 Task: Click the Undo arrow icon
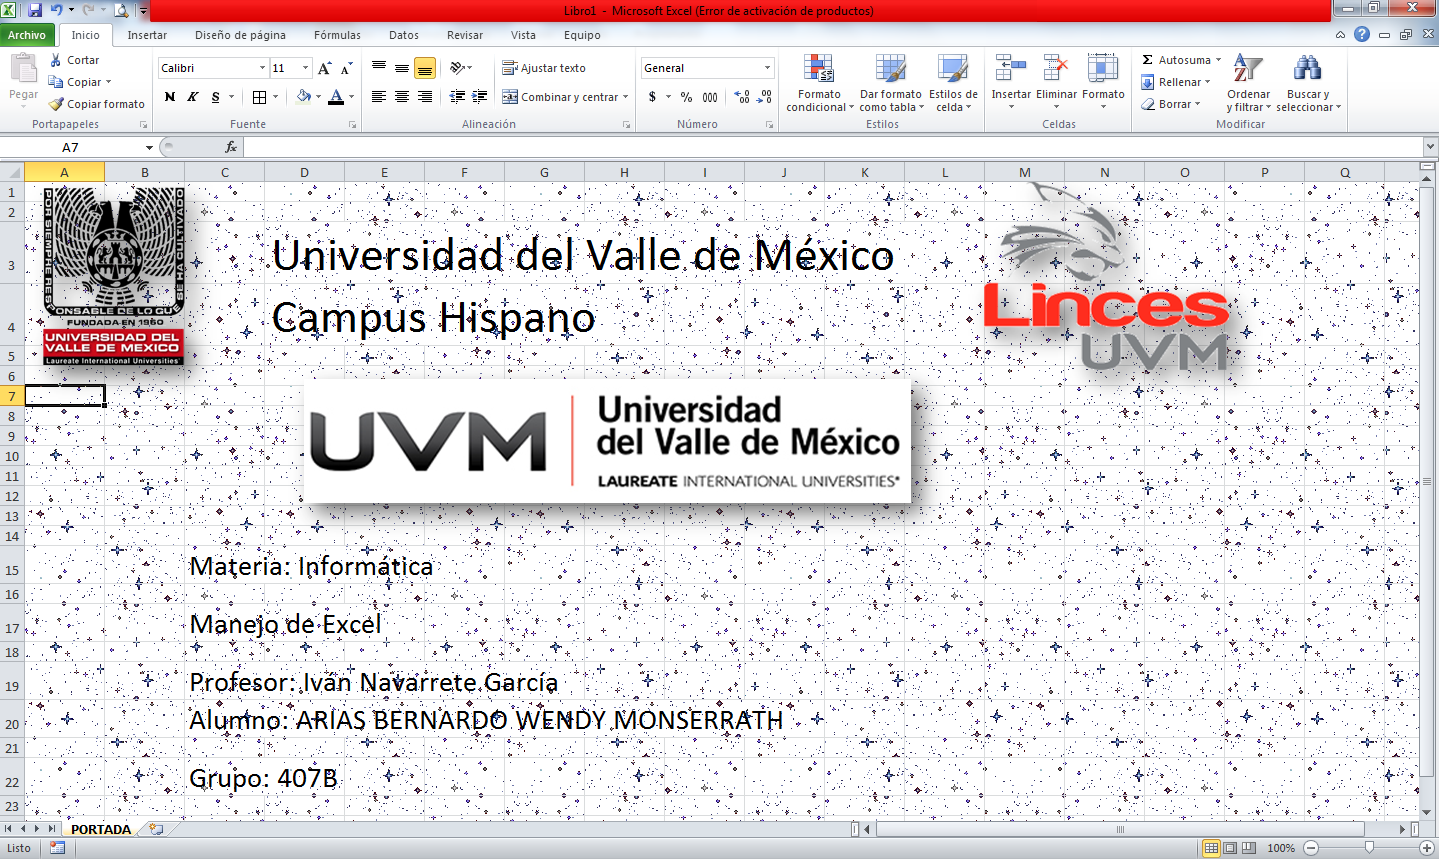point(57,10)
